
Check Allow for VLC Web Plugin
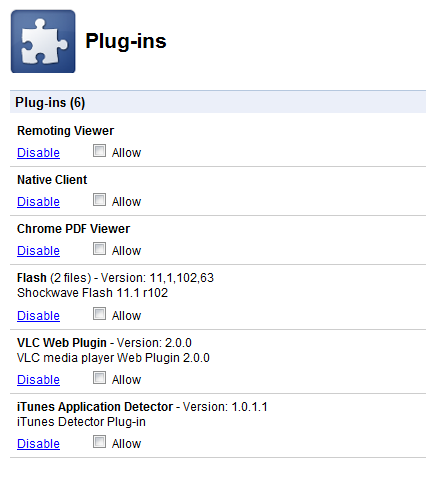[x=99, y=378]
